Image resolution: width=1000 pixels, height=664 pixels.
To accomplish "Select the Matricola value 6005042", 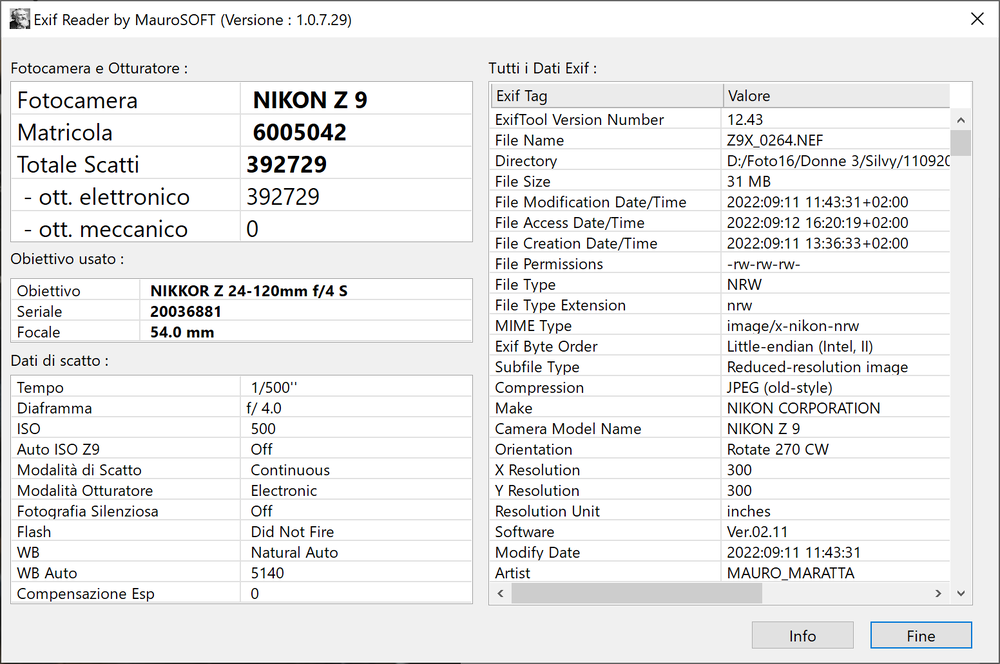I will (x=300, y=132).
